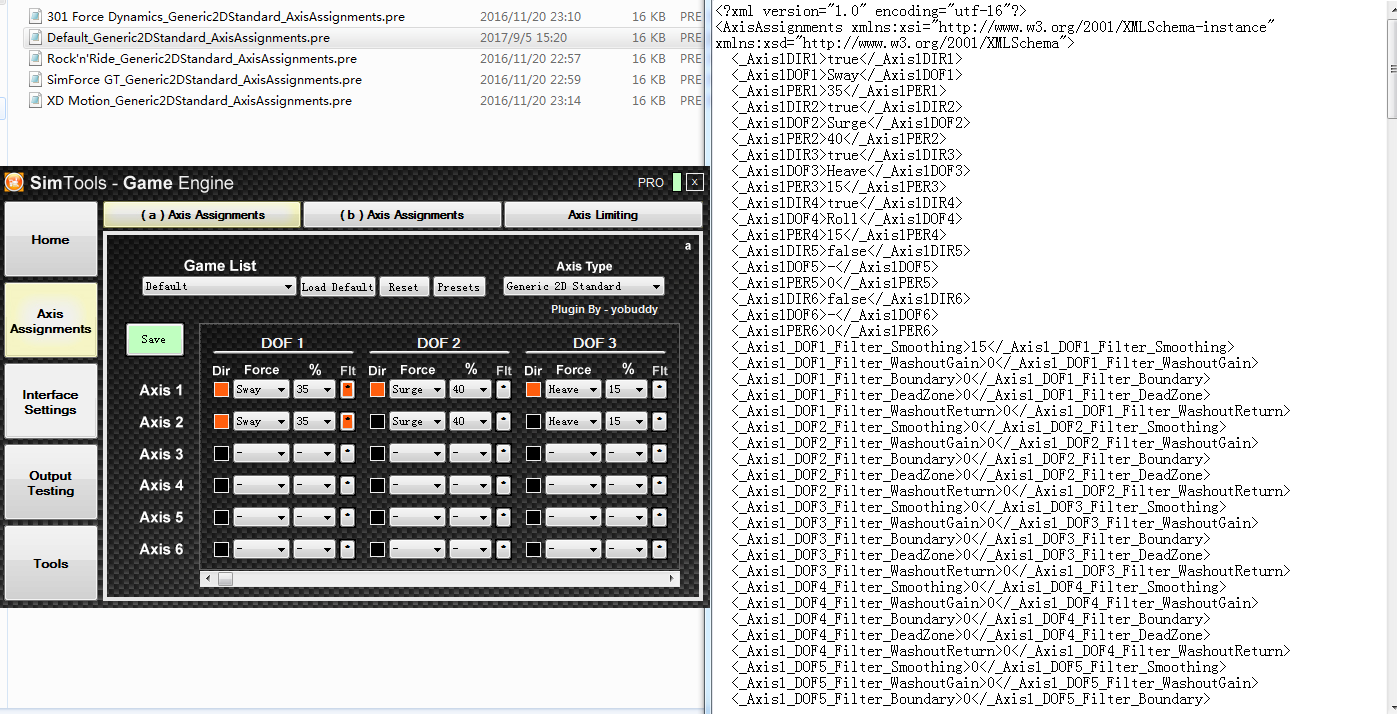Open Axis 1 DOF 2 Surge force dropdown
The height and width of the screenshot is (714, 1397).
[417, 389]
